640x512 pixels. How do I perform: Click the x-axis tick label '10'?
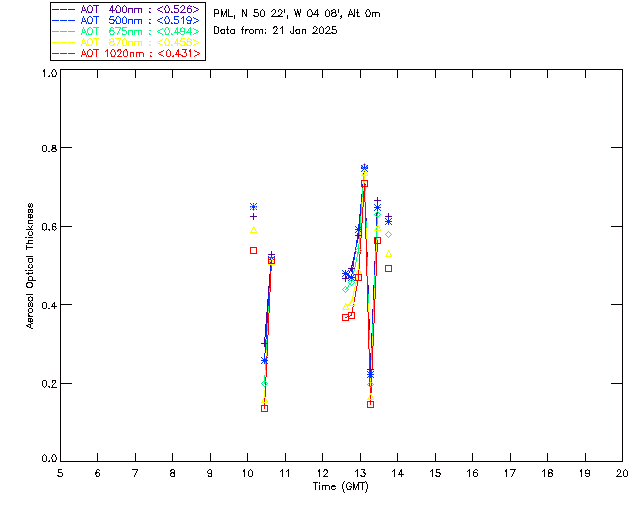pos(247,473)
